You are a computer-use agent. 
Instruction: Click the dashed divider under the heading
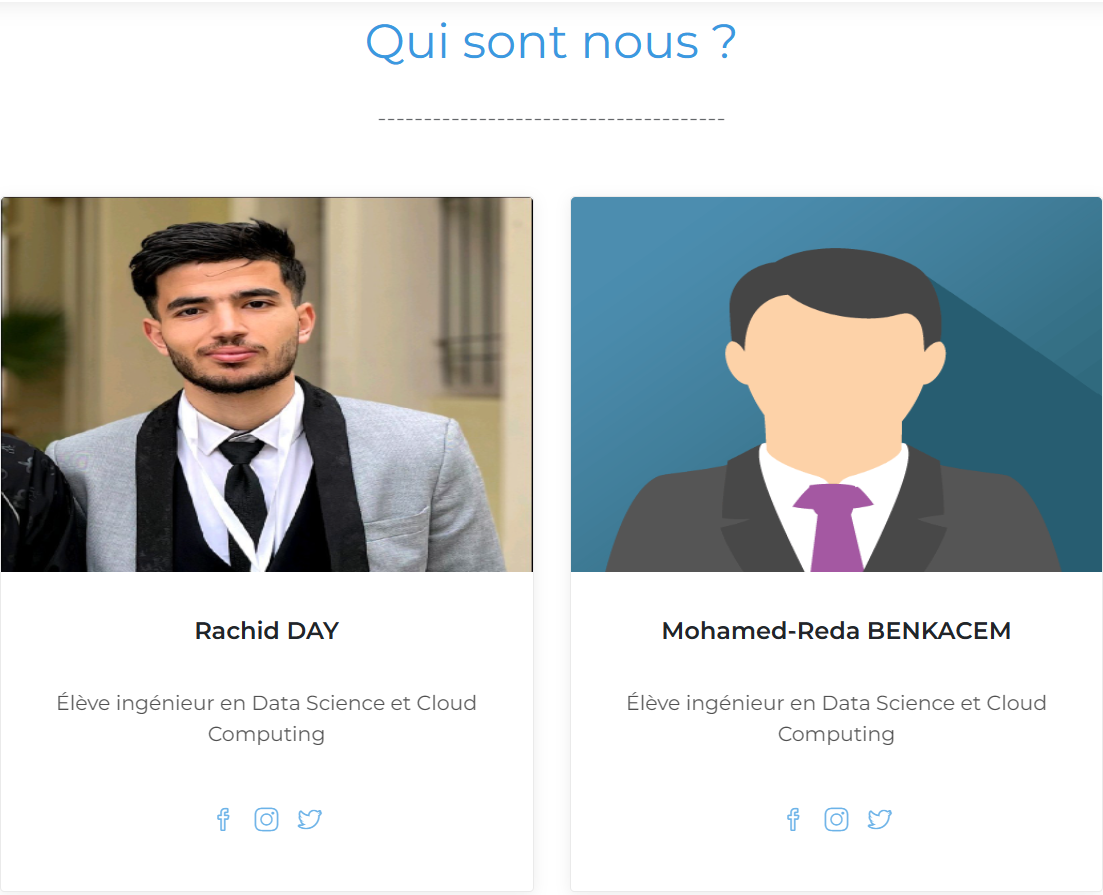click(x=551, y=118)
